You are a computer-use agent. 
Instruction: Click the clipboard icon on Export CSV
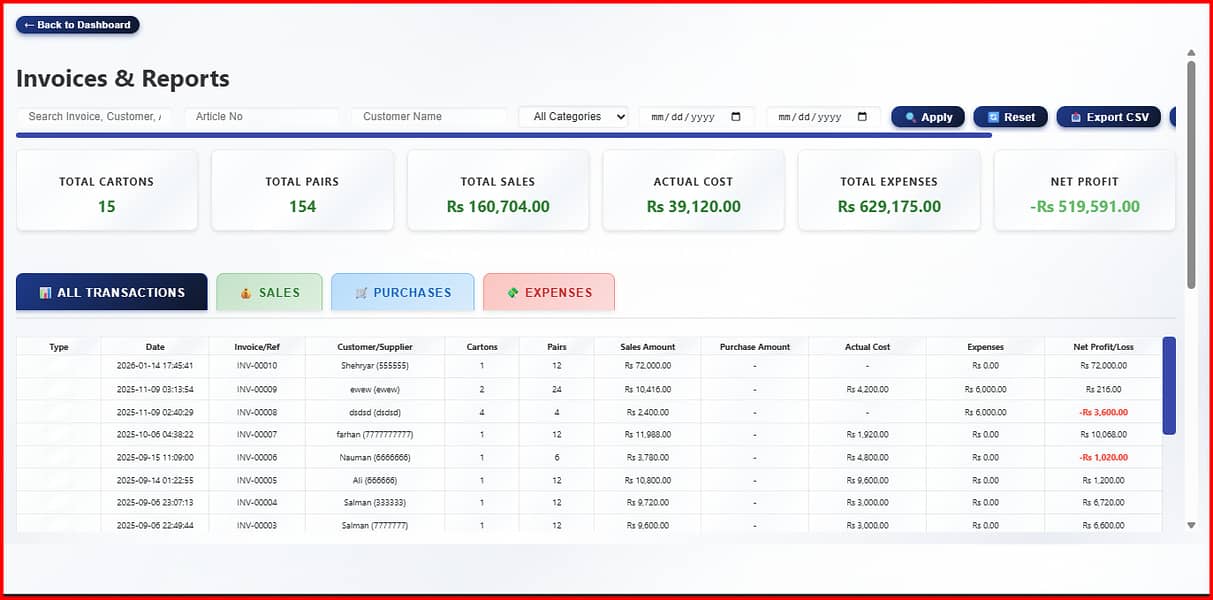click(x=1076, y=117)
